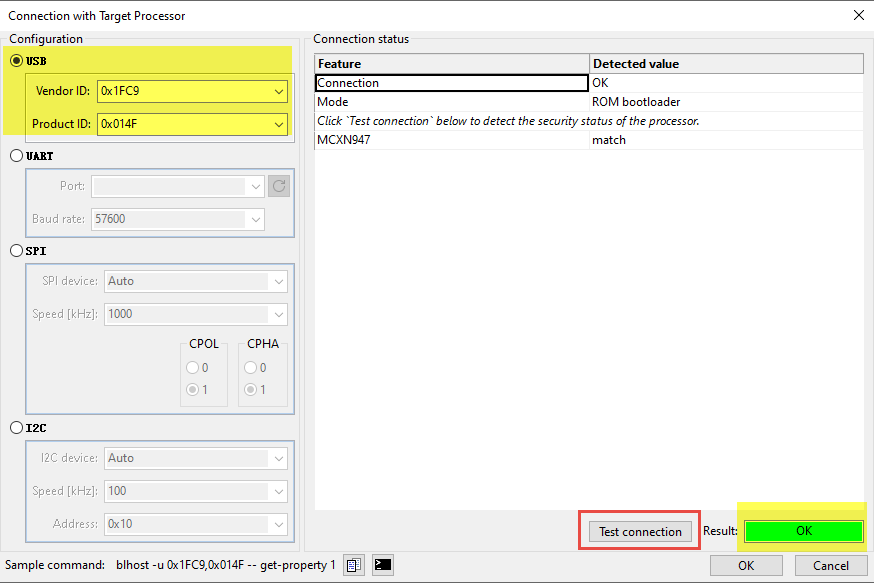Enable the SPI connection option
The width and height of the screenshot is (874, 583).
(x=16, y=250)
